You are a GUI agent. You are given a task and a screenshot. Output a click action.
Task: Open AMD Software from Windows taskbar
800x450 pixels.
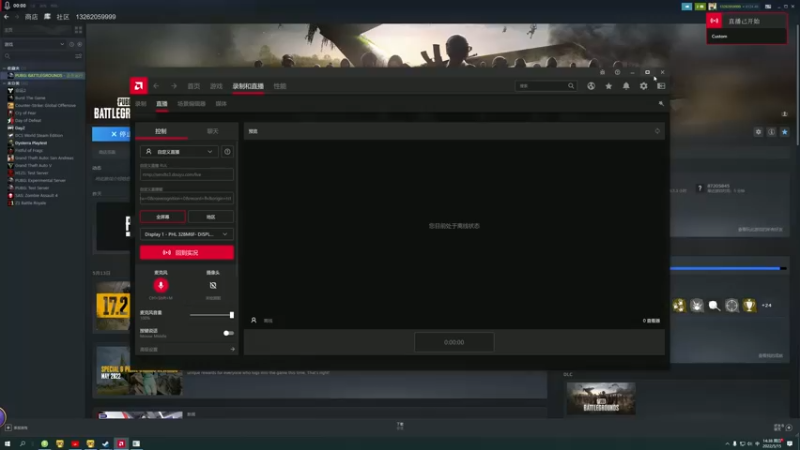(121, 444)
